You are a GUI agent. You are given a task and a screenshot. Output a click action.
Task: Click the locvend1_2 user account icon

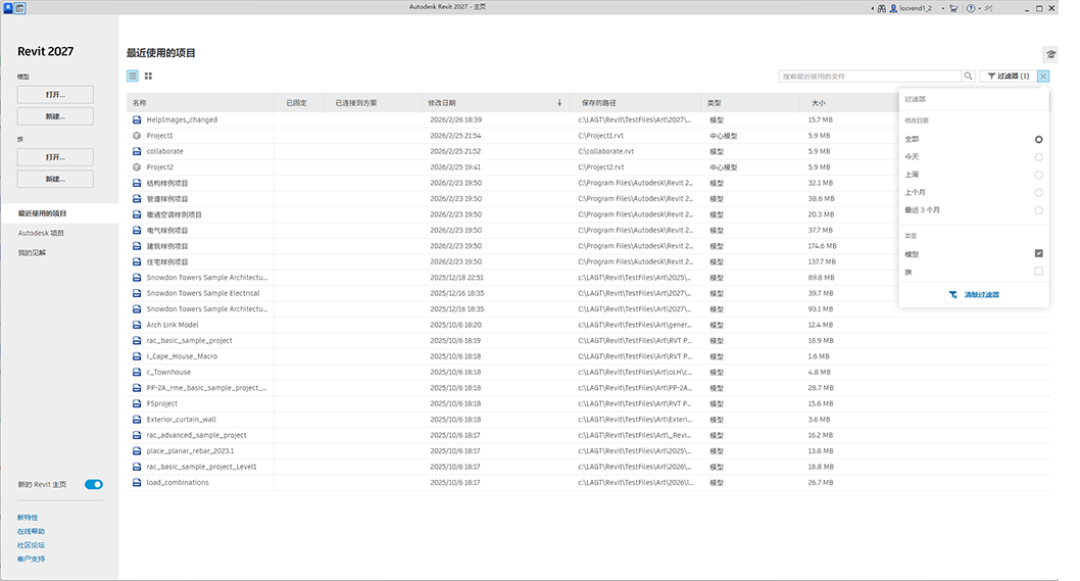893,8
